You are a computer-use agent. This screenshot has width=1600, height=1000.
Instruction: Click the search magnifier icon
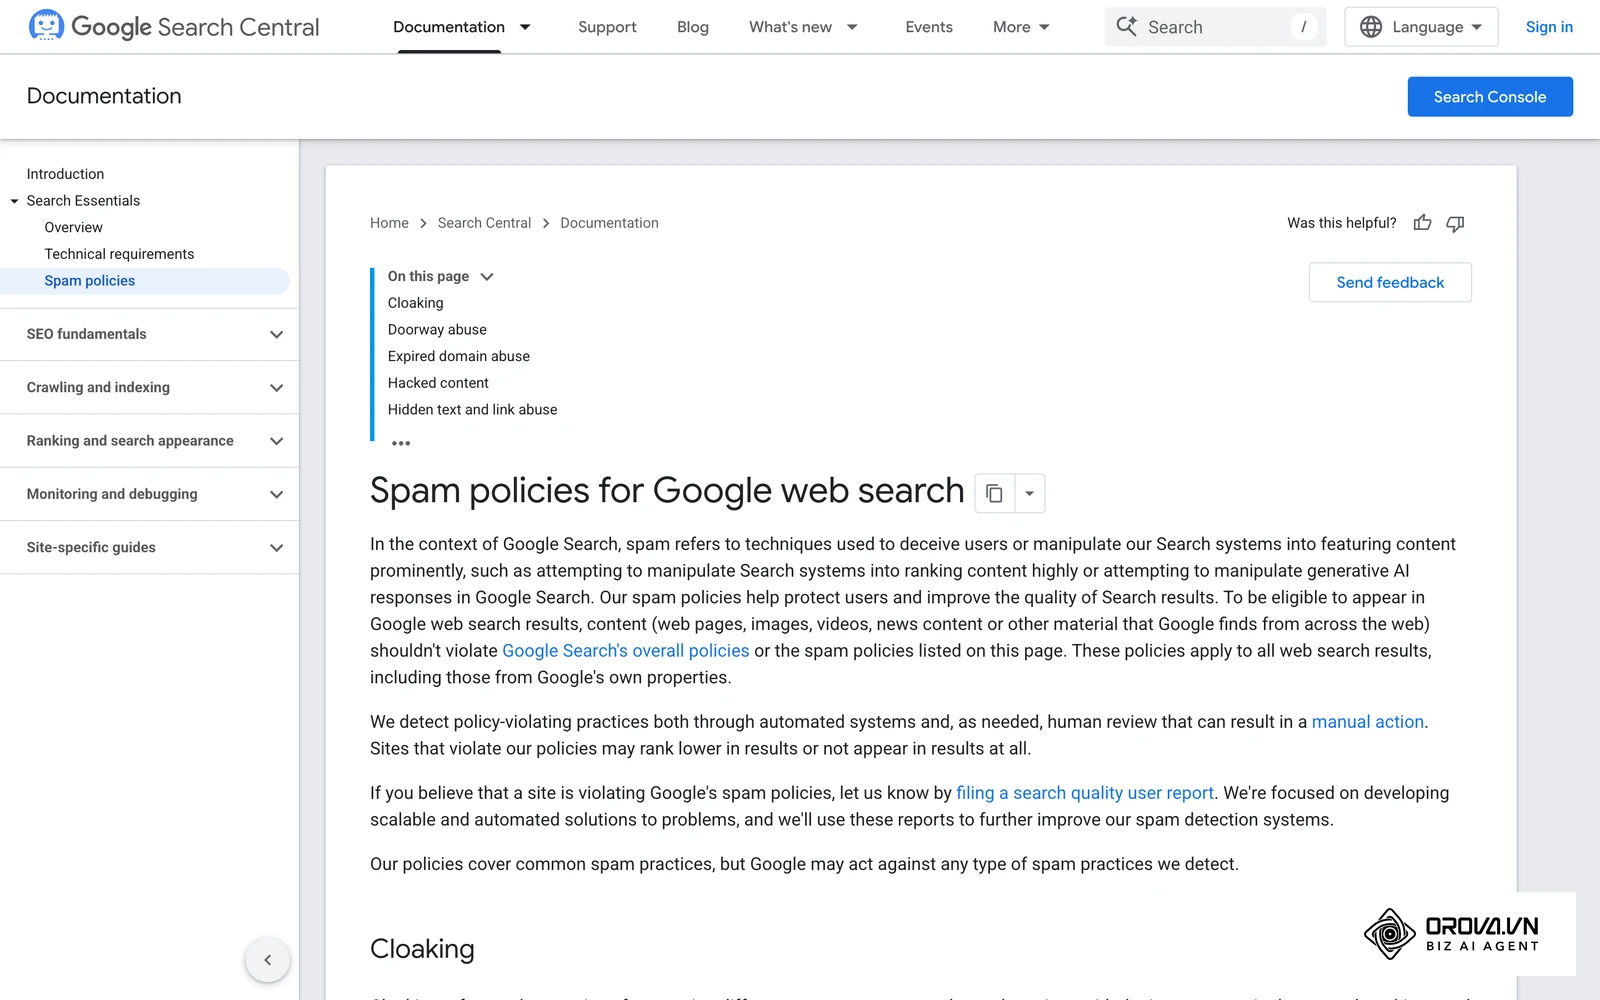pos(1127,27)
